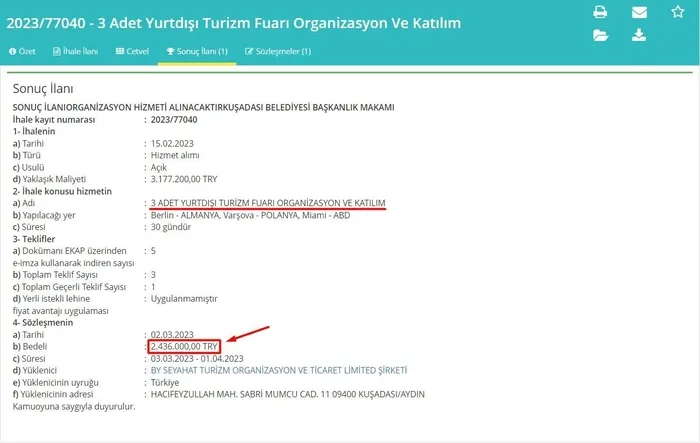The image size is (700, 443).
Task: Open the İhale İlanı tab
Action: click(78, 51)
